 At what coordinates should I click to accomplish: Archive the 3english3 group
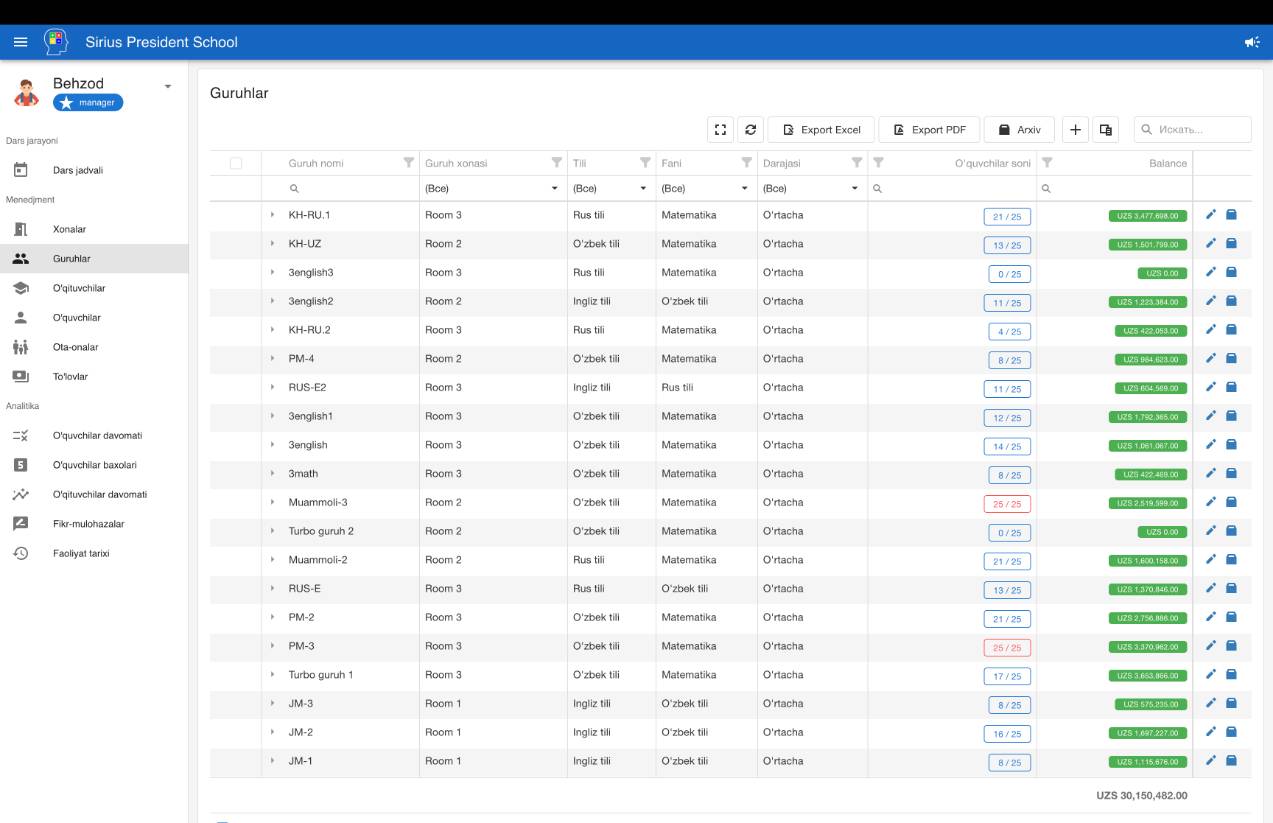click(x=1232, y=272)
